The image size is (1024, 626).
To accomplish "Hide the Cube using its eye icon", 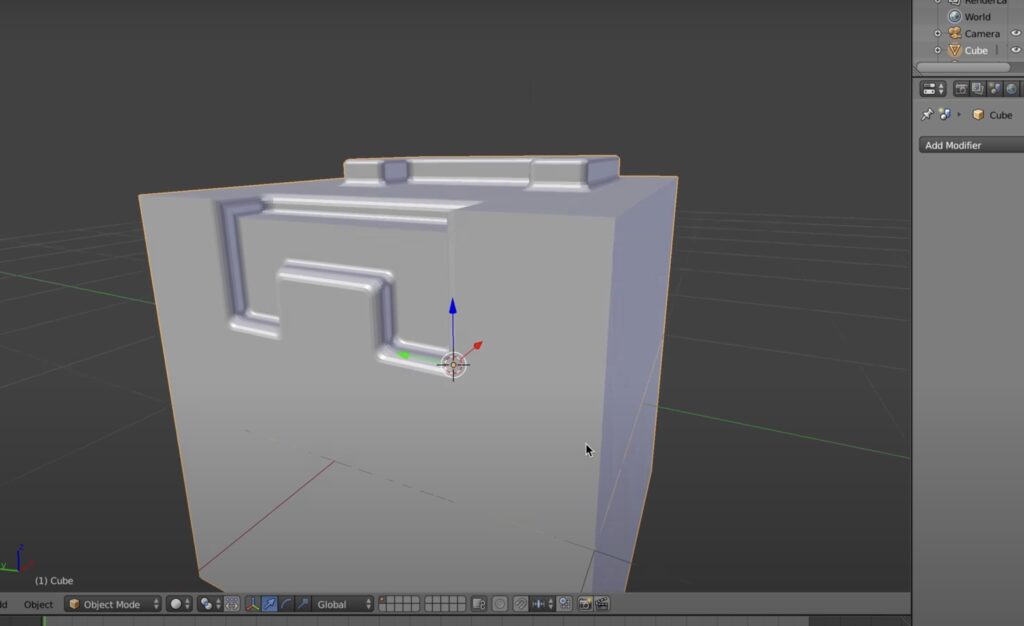I will click(x=1016, y=50).
